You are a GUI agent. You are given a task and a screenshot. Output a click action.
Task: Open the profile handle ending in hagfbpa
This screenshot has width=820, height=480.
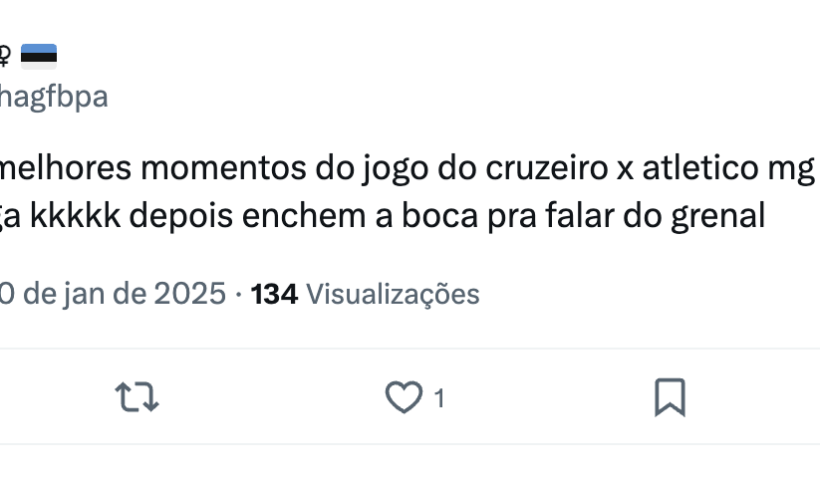point(53,96)
